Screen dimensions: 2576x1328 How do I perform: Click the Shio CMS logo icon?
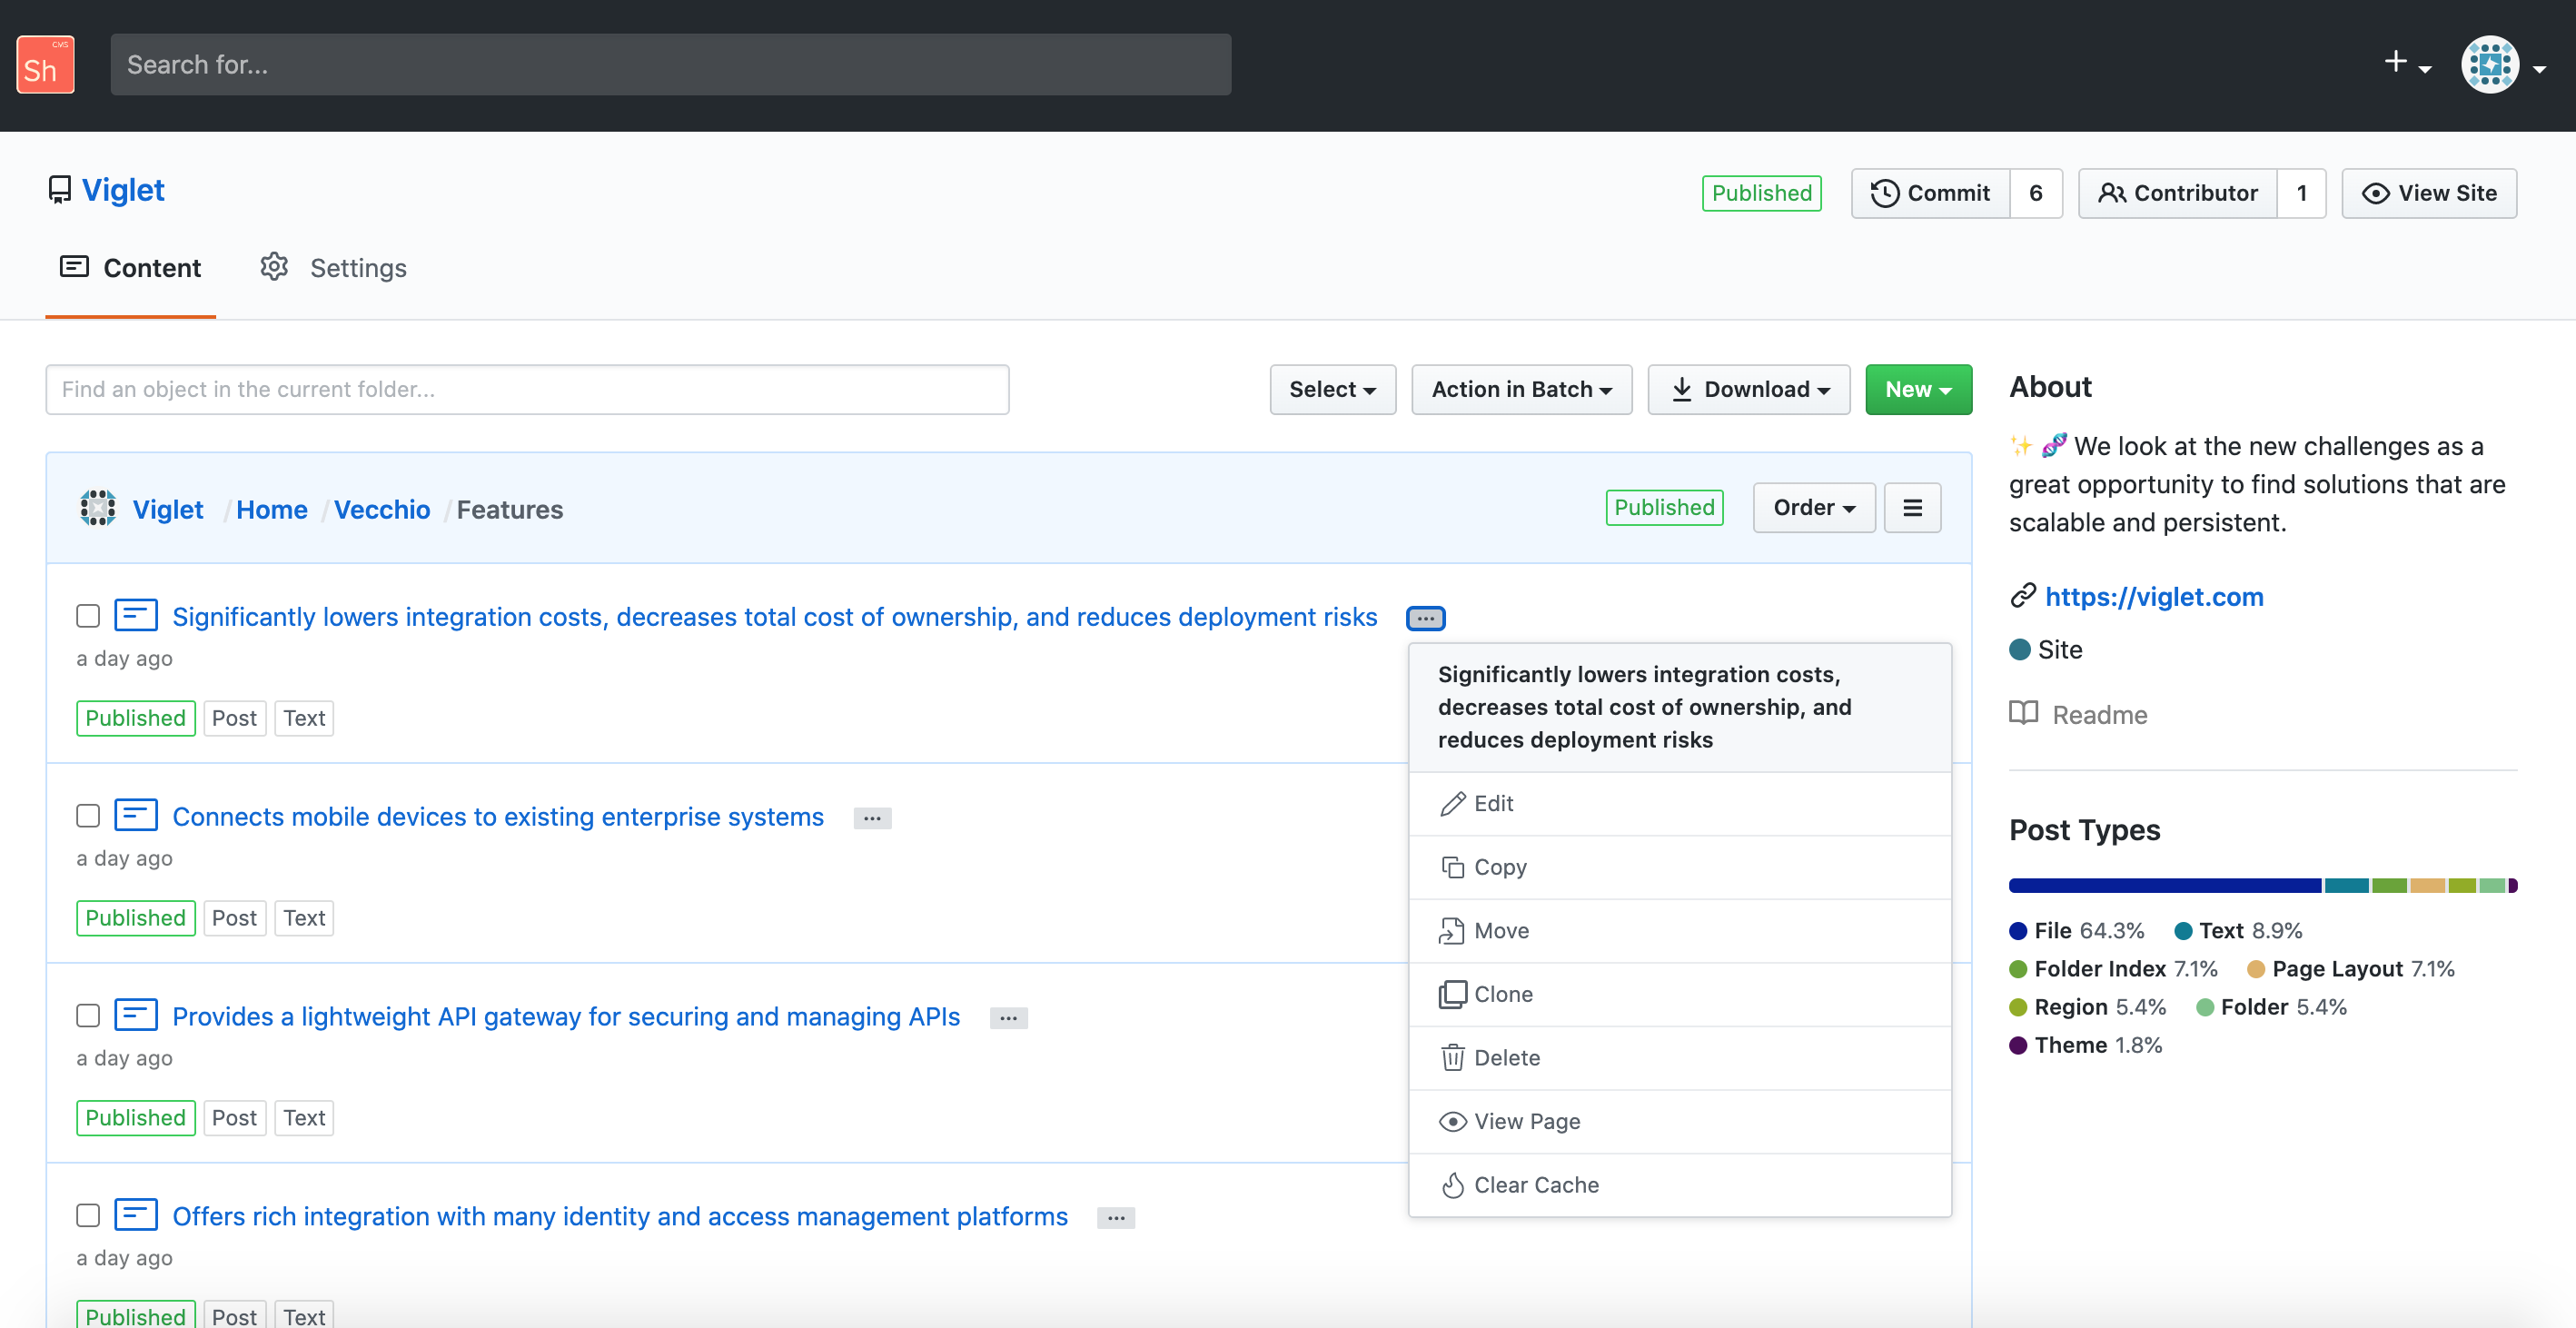point(45,65)
